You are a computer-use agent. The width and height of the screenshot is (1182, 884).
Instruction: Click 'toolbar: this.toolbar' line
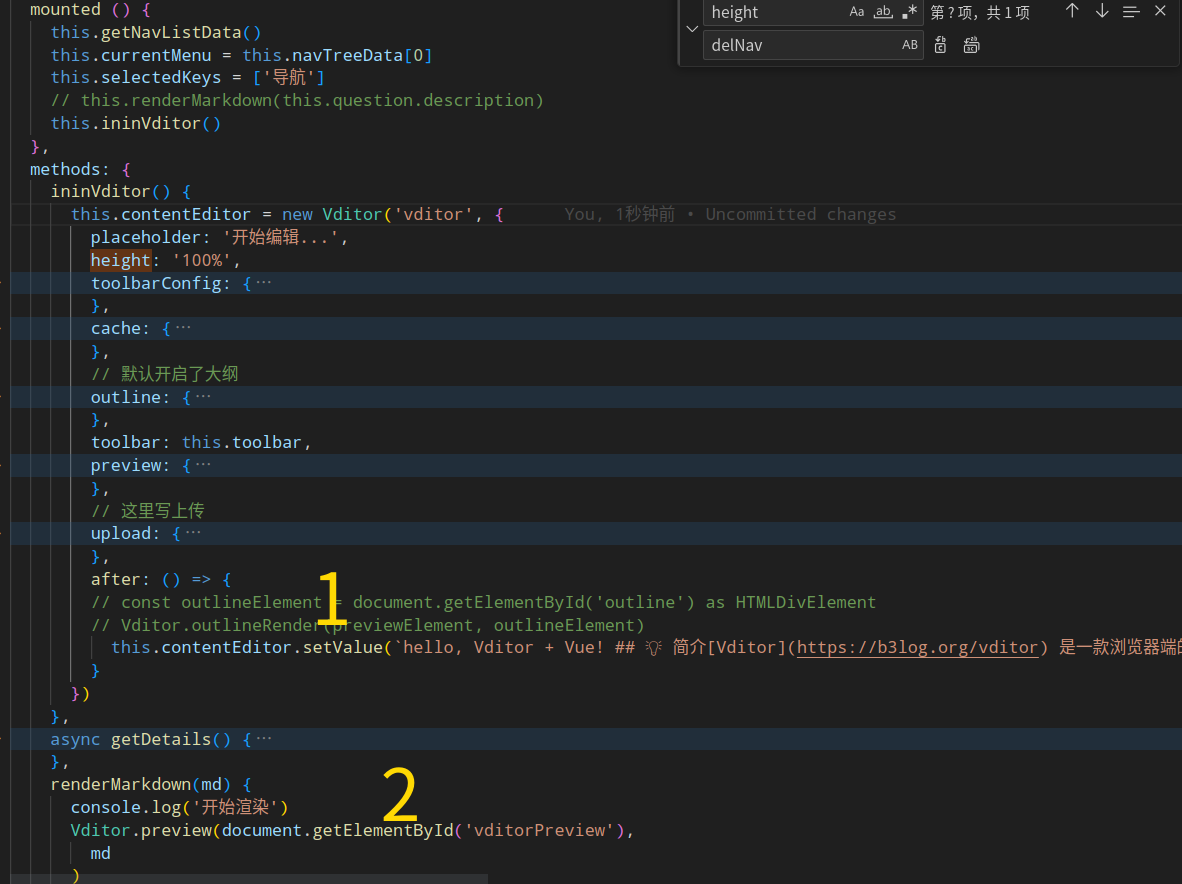point(201,442)
